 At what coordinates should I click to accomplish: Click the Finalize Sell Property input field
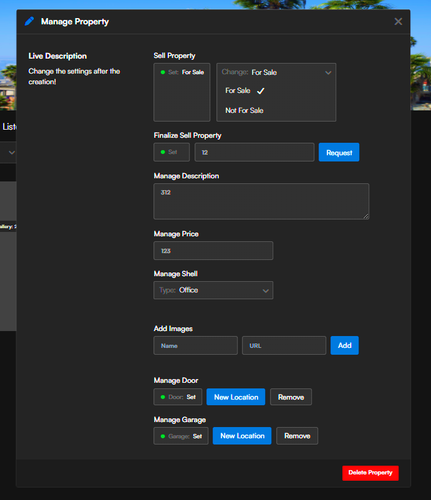point(254,152)
